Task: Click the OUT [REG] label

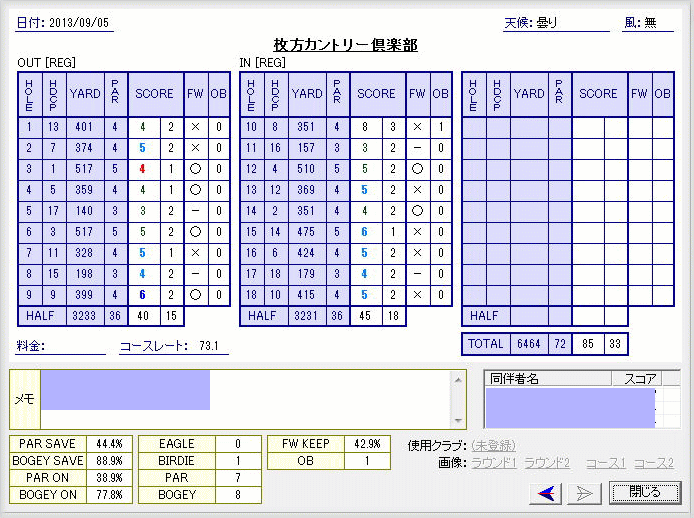Action: (46, 63)
